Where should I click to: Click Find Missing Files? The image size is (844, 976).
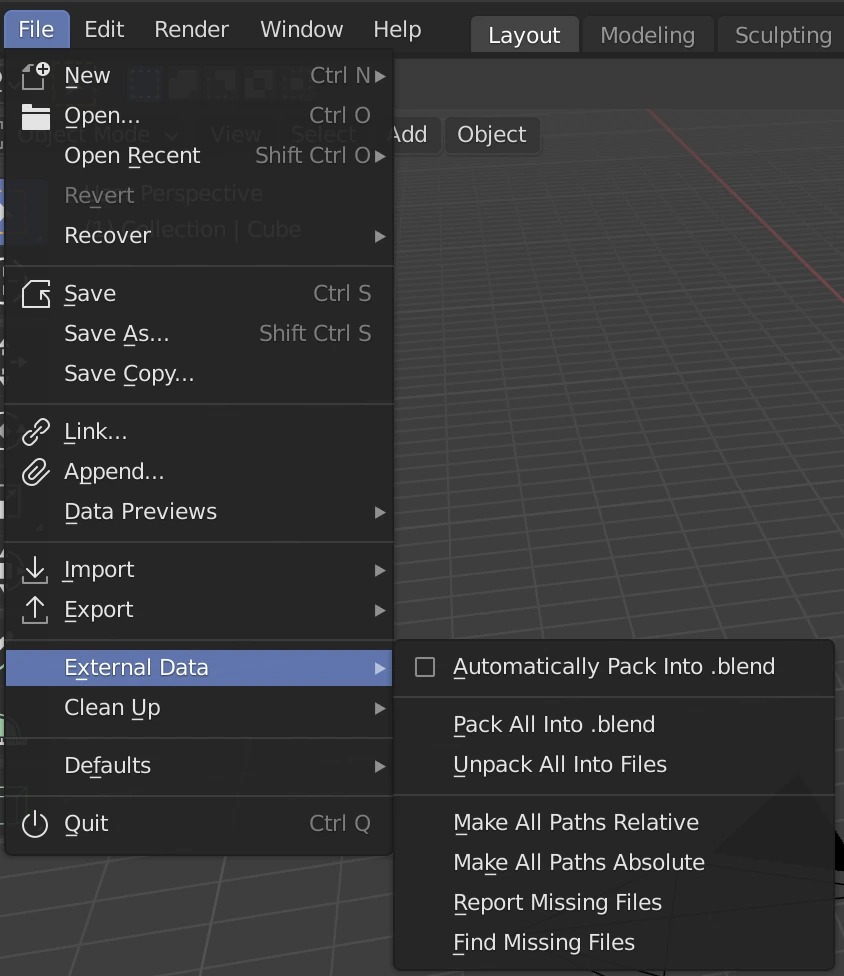(x=544, y=942)
